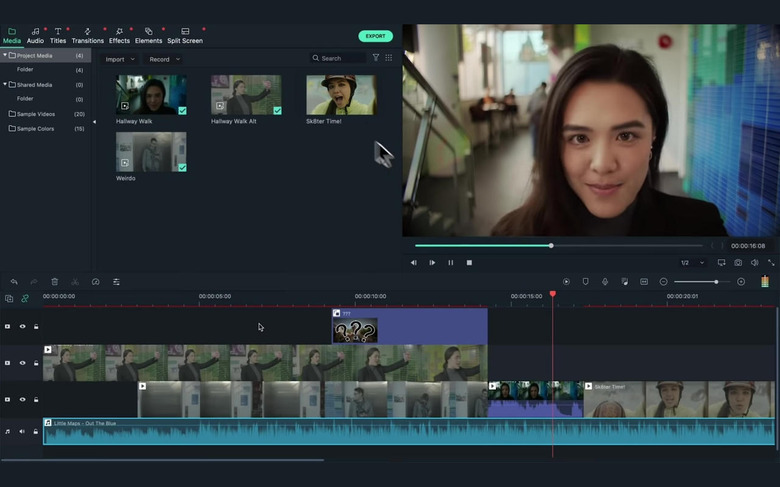
Task: Lock the Hallway Walk Alt video track
Action: [x=36, y=363]
